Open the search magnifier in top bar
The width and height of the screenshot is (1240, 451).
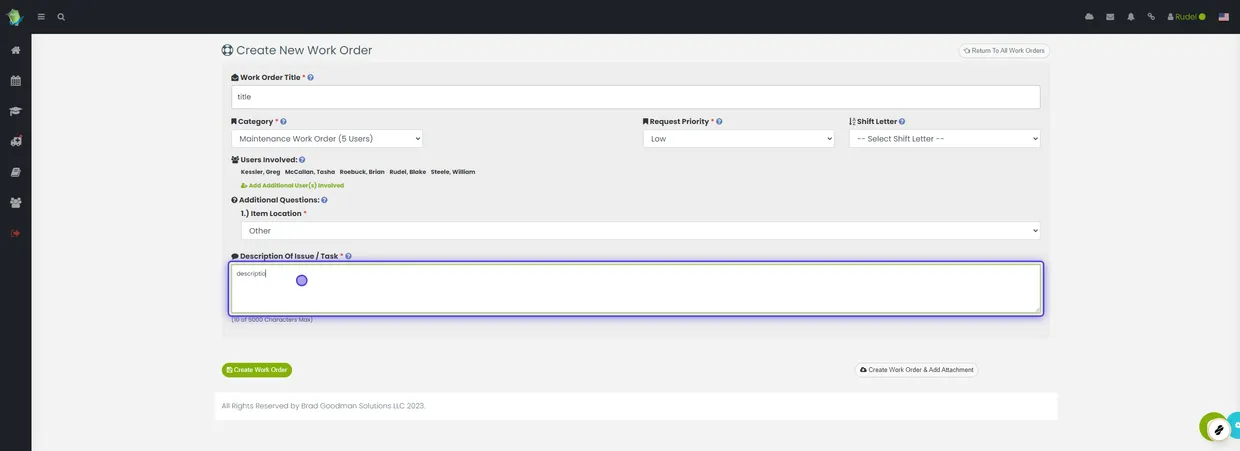click(x=61, y=17)
